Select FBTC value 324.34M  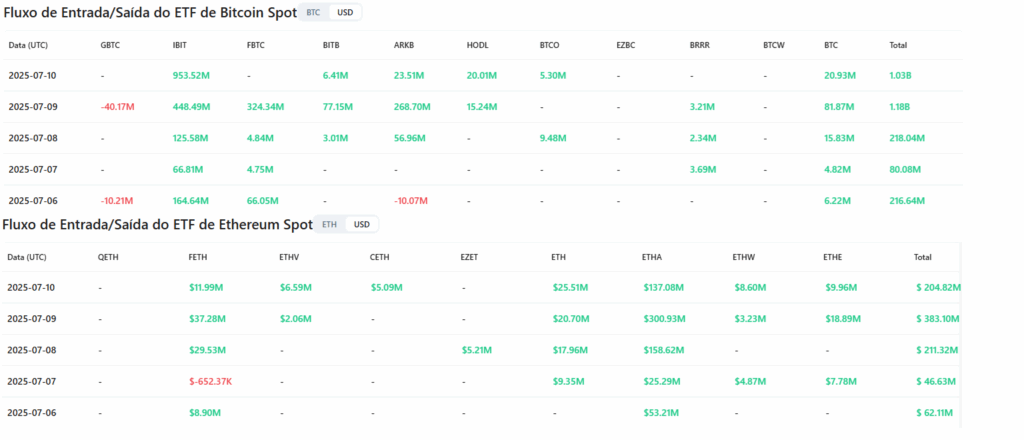(265, 107)
